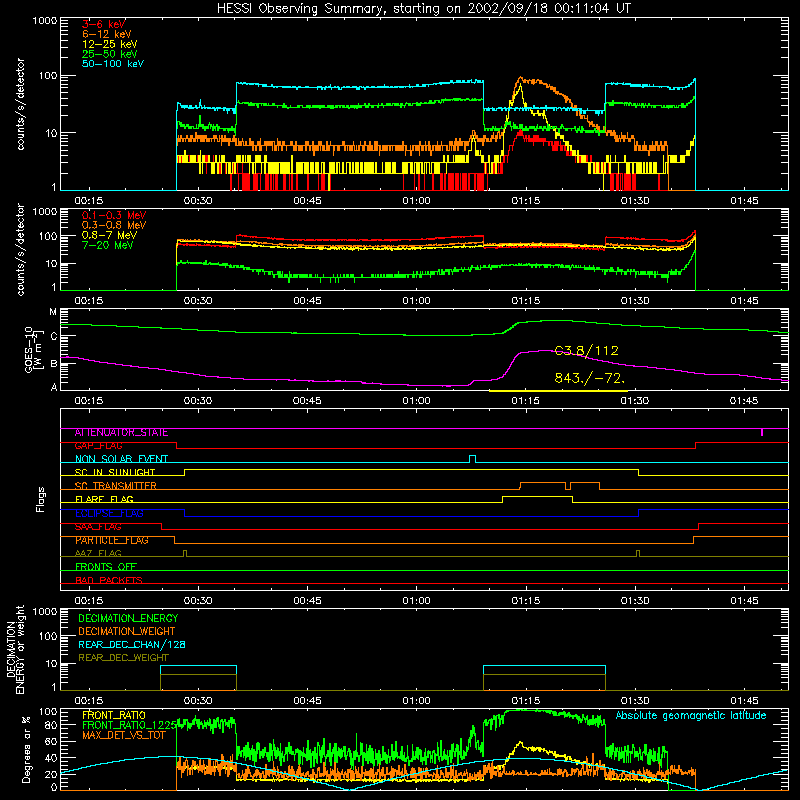800x800 pixels.
Task: Click the green FRONT_RATIO_1225 legend label
Action: pyautogui.click(x=130, y=725)
